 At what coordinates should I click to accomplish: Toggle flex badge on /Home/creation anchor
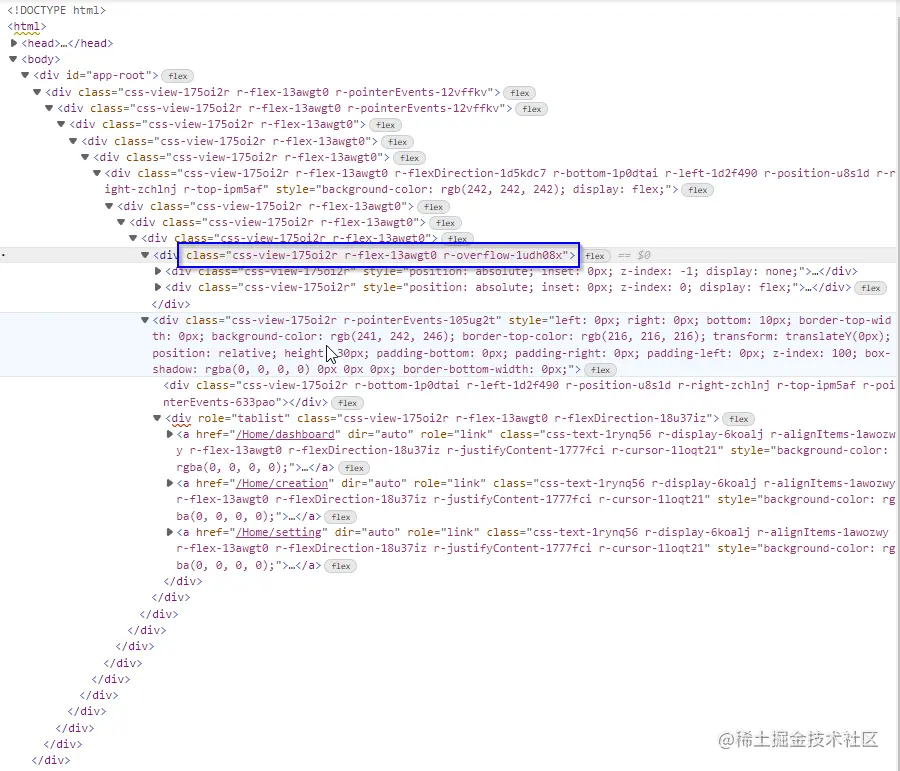click(340, 517)
